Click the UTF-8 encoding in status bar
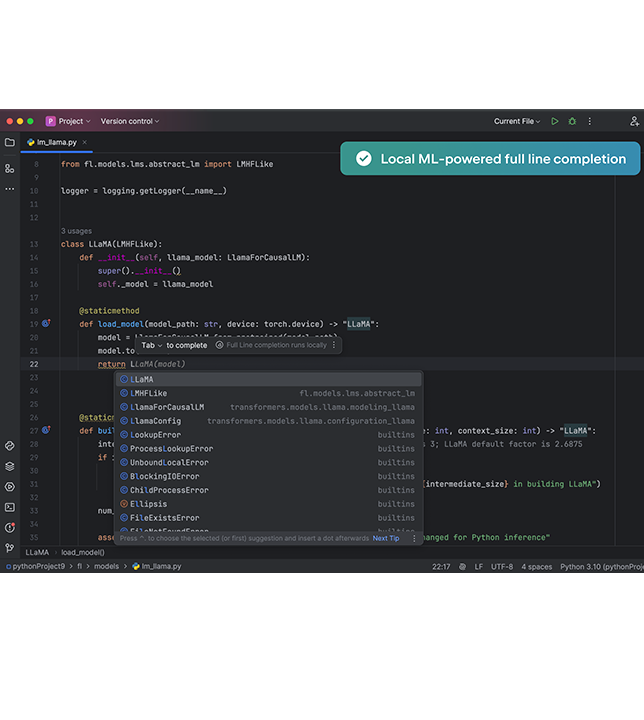Viewport: 644px width, 720px height. click(501, 566)
